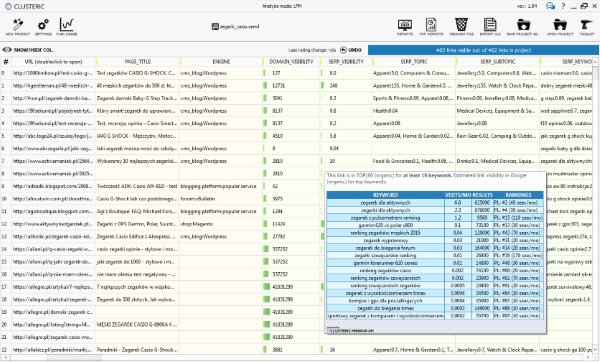Select row 0 URL 1000krokow.pl
The width and height of the screenshot is (600, 362).
point(53,73)
